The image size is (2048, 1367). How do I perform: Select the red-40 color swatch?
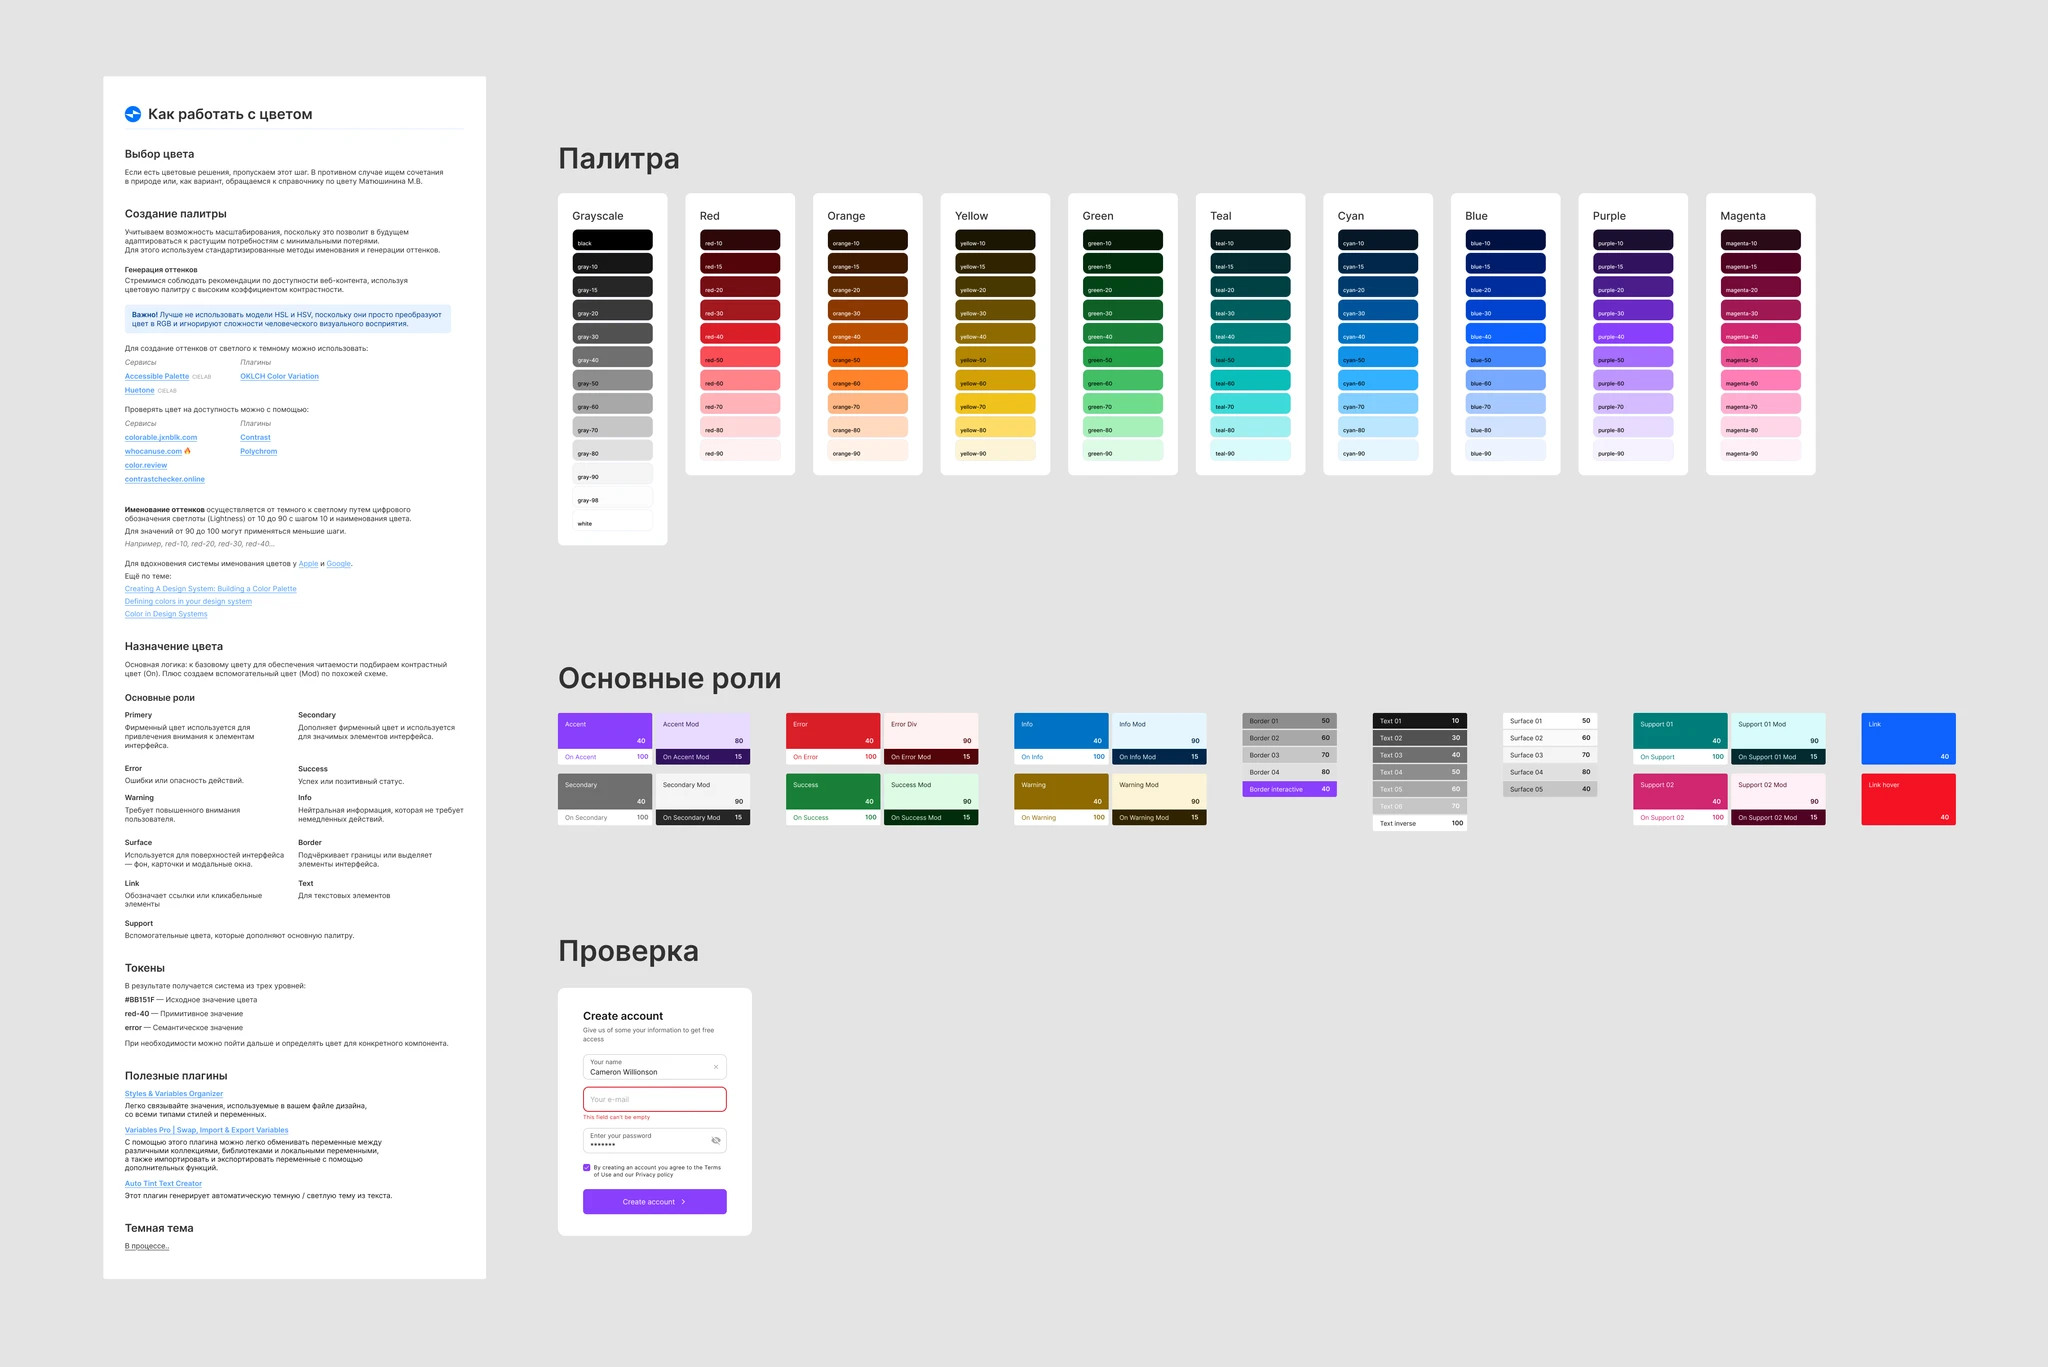740,334
